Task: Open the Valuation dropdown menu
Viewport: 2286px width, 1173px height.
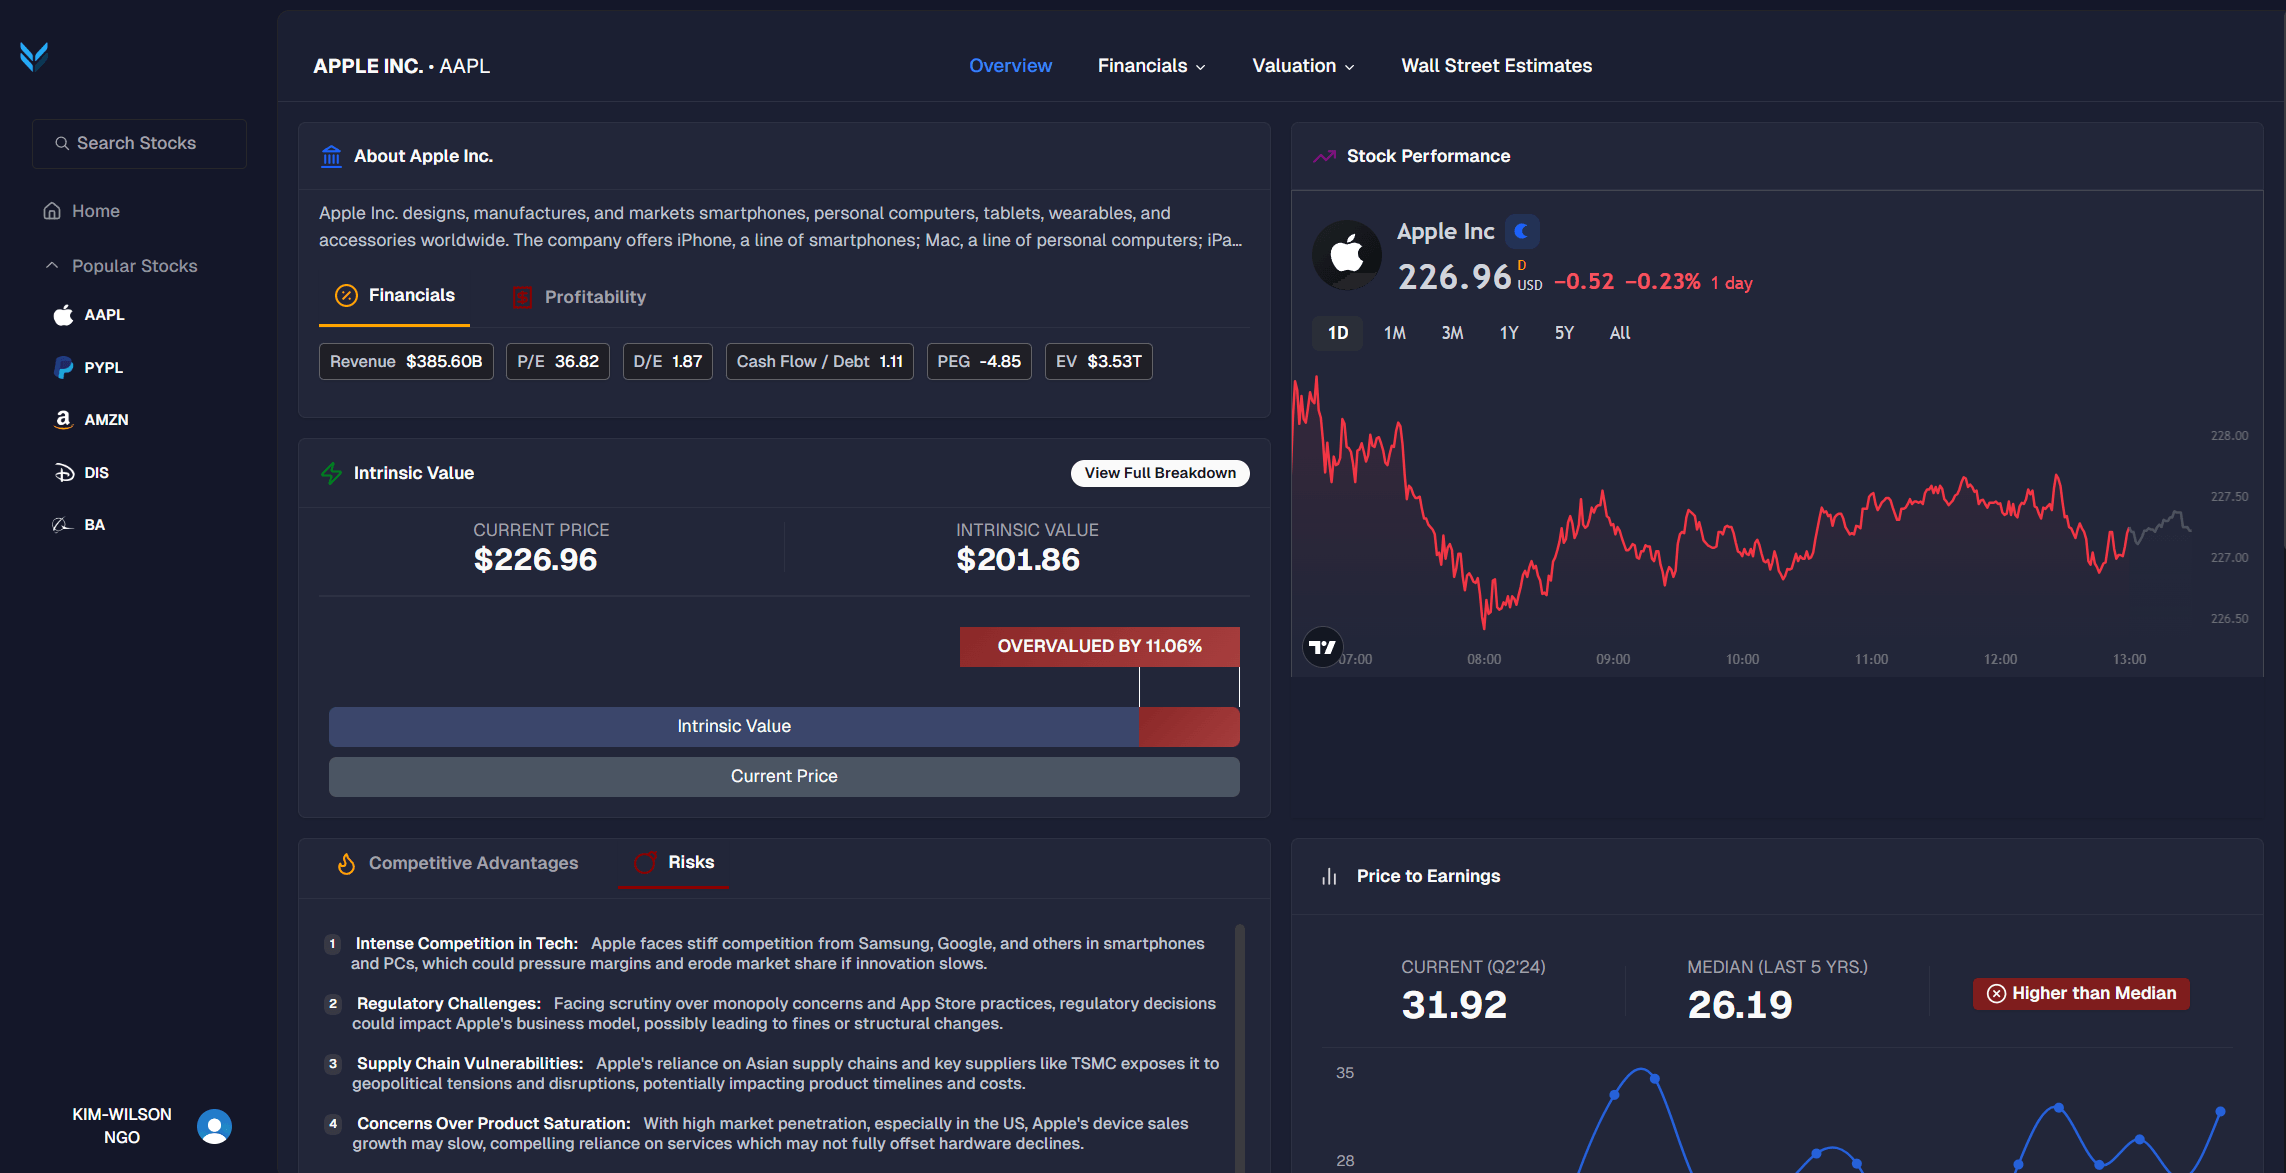Action: point(1304,66)
